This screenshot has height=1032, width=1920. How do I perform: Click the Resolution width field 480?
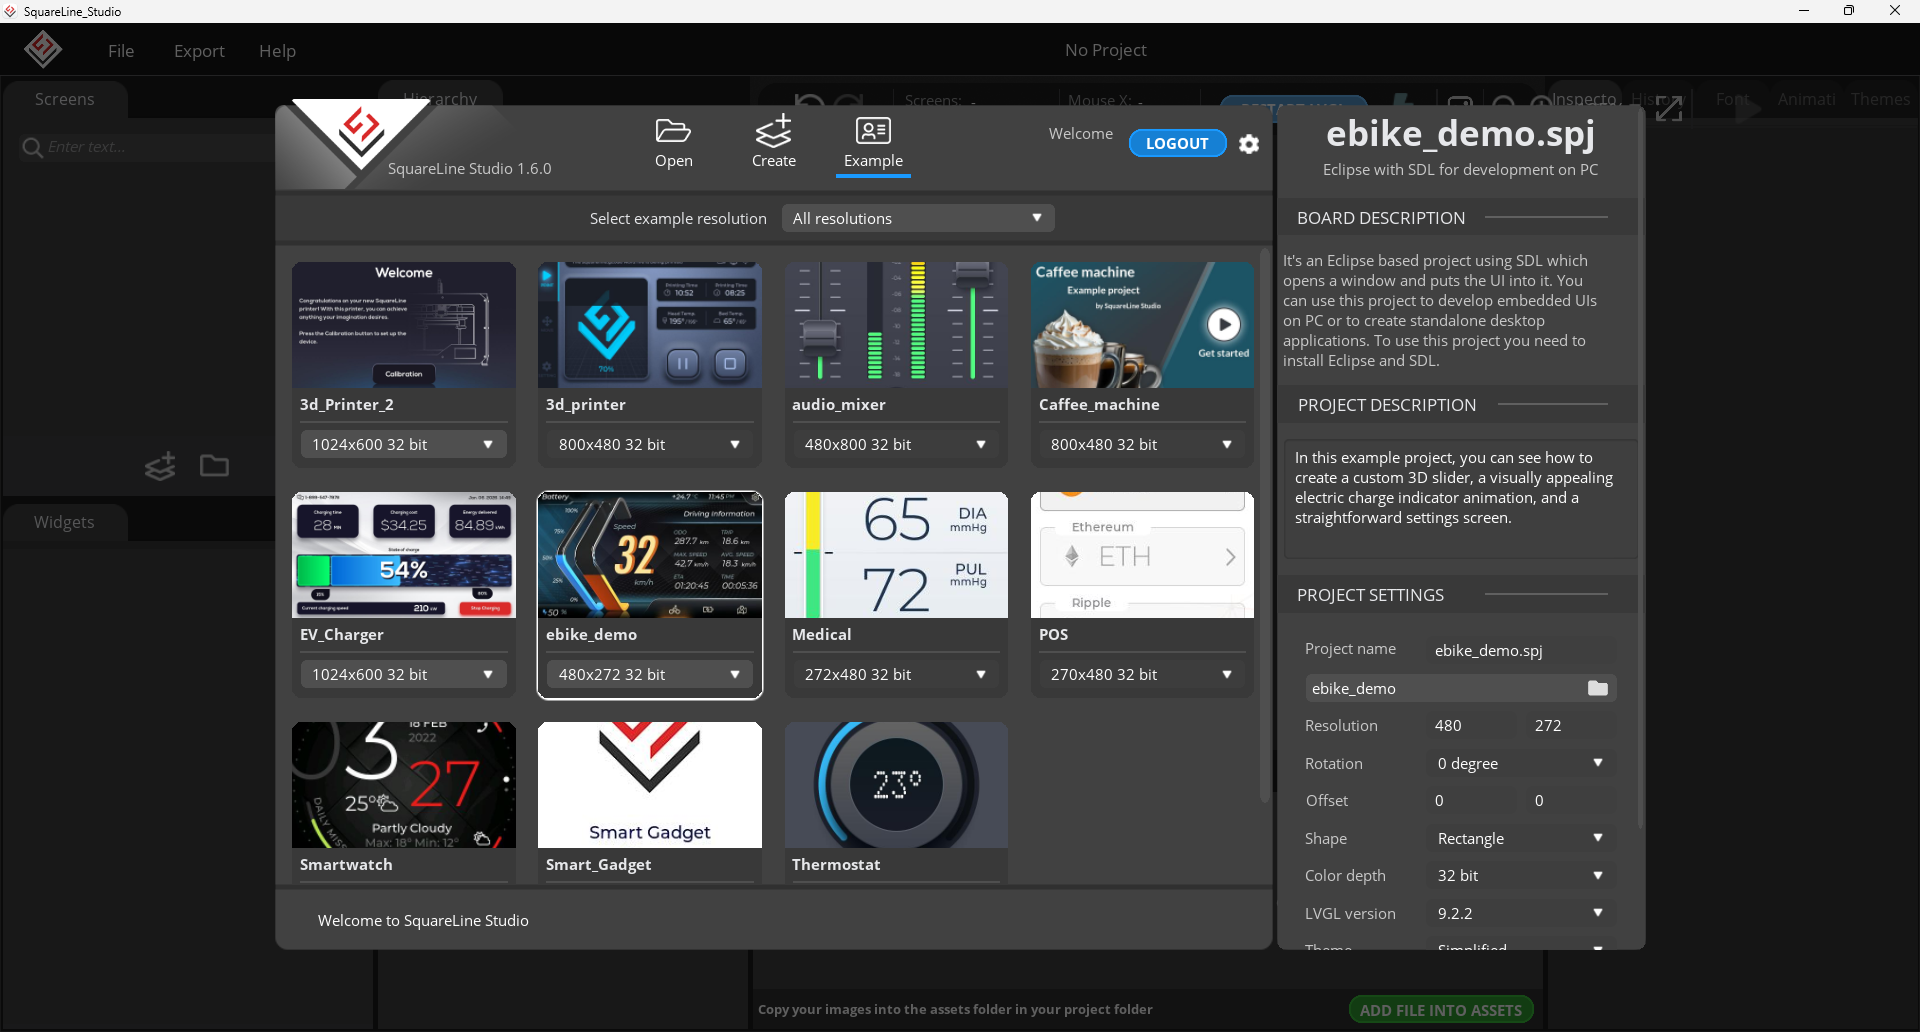pos(1472,726)
